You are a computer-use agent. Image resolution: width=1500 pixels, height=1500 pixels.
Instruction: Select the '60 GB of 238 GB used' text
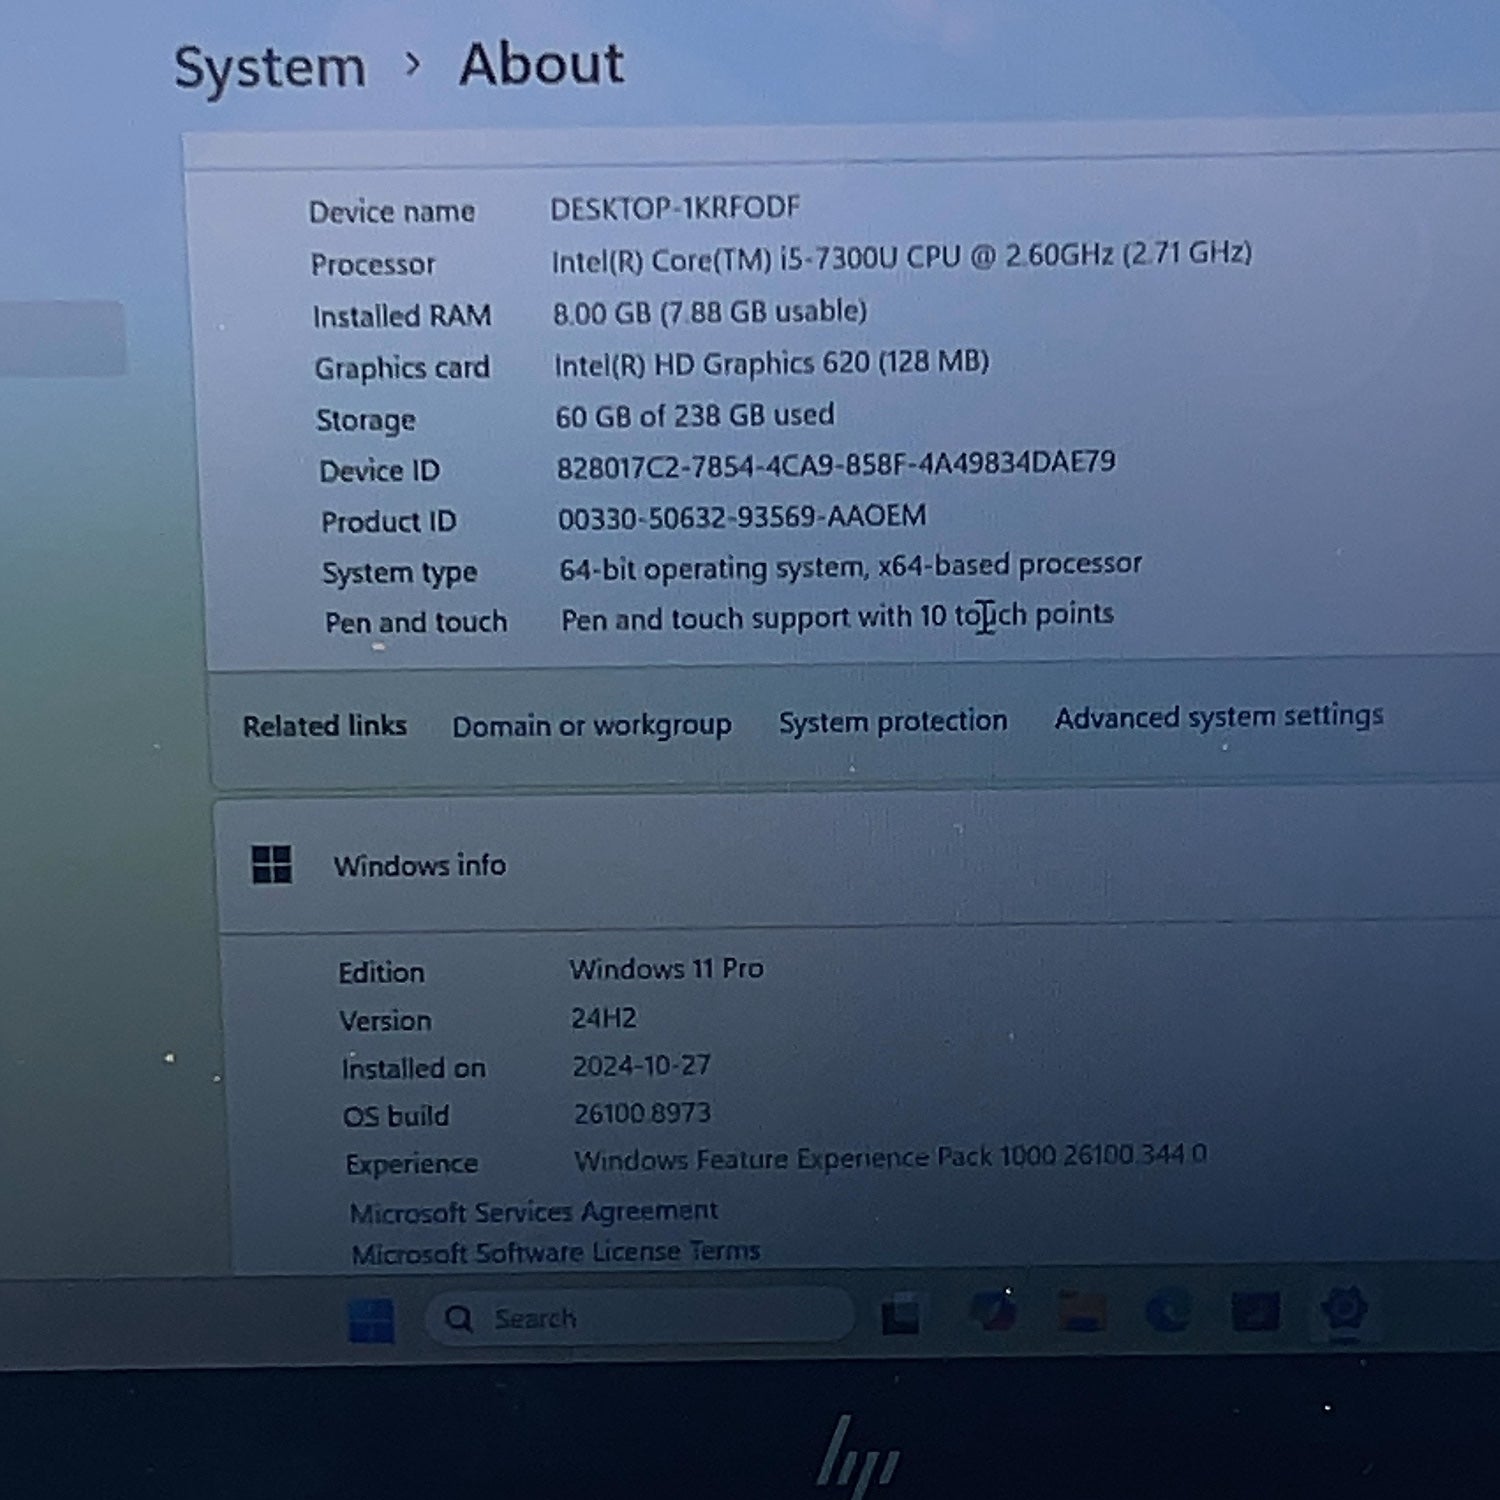(x=695, y=415)
